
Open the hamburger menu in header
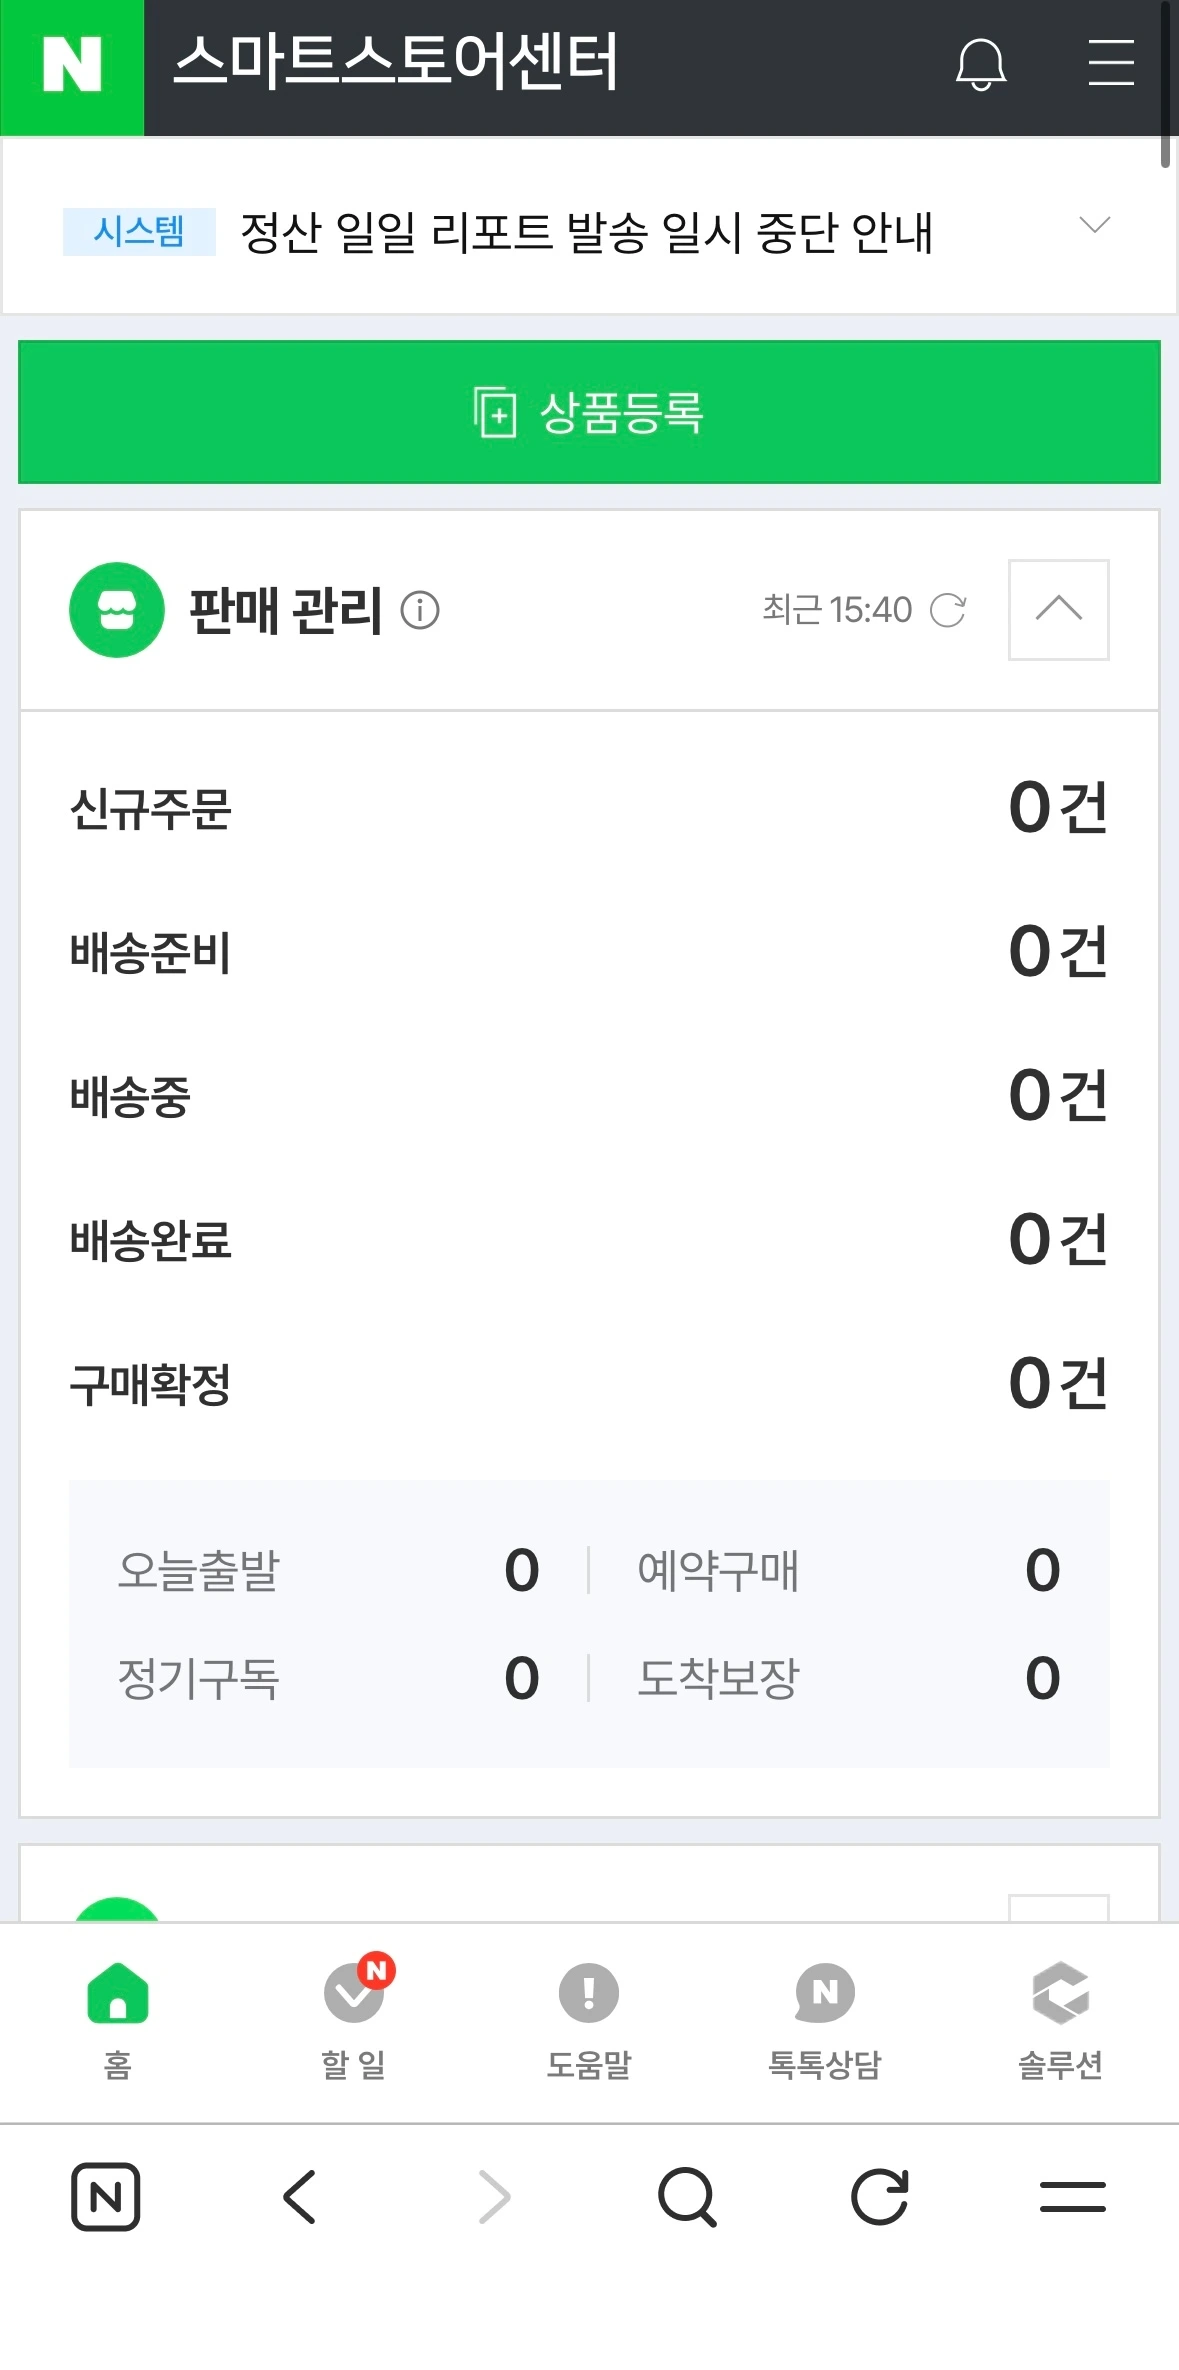[x=1110, y=63]
